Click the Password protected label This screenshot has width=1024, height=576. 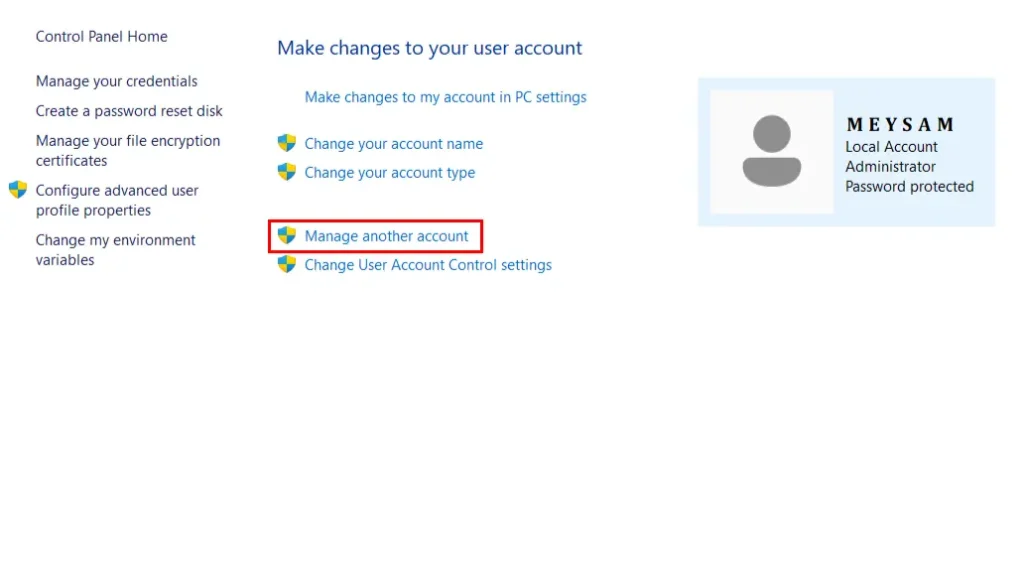[x=909, y=186]
